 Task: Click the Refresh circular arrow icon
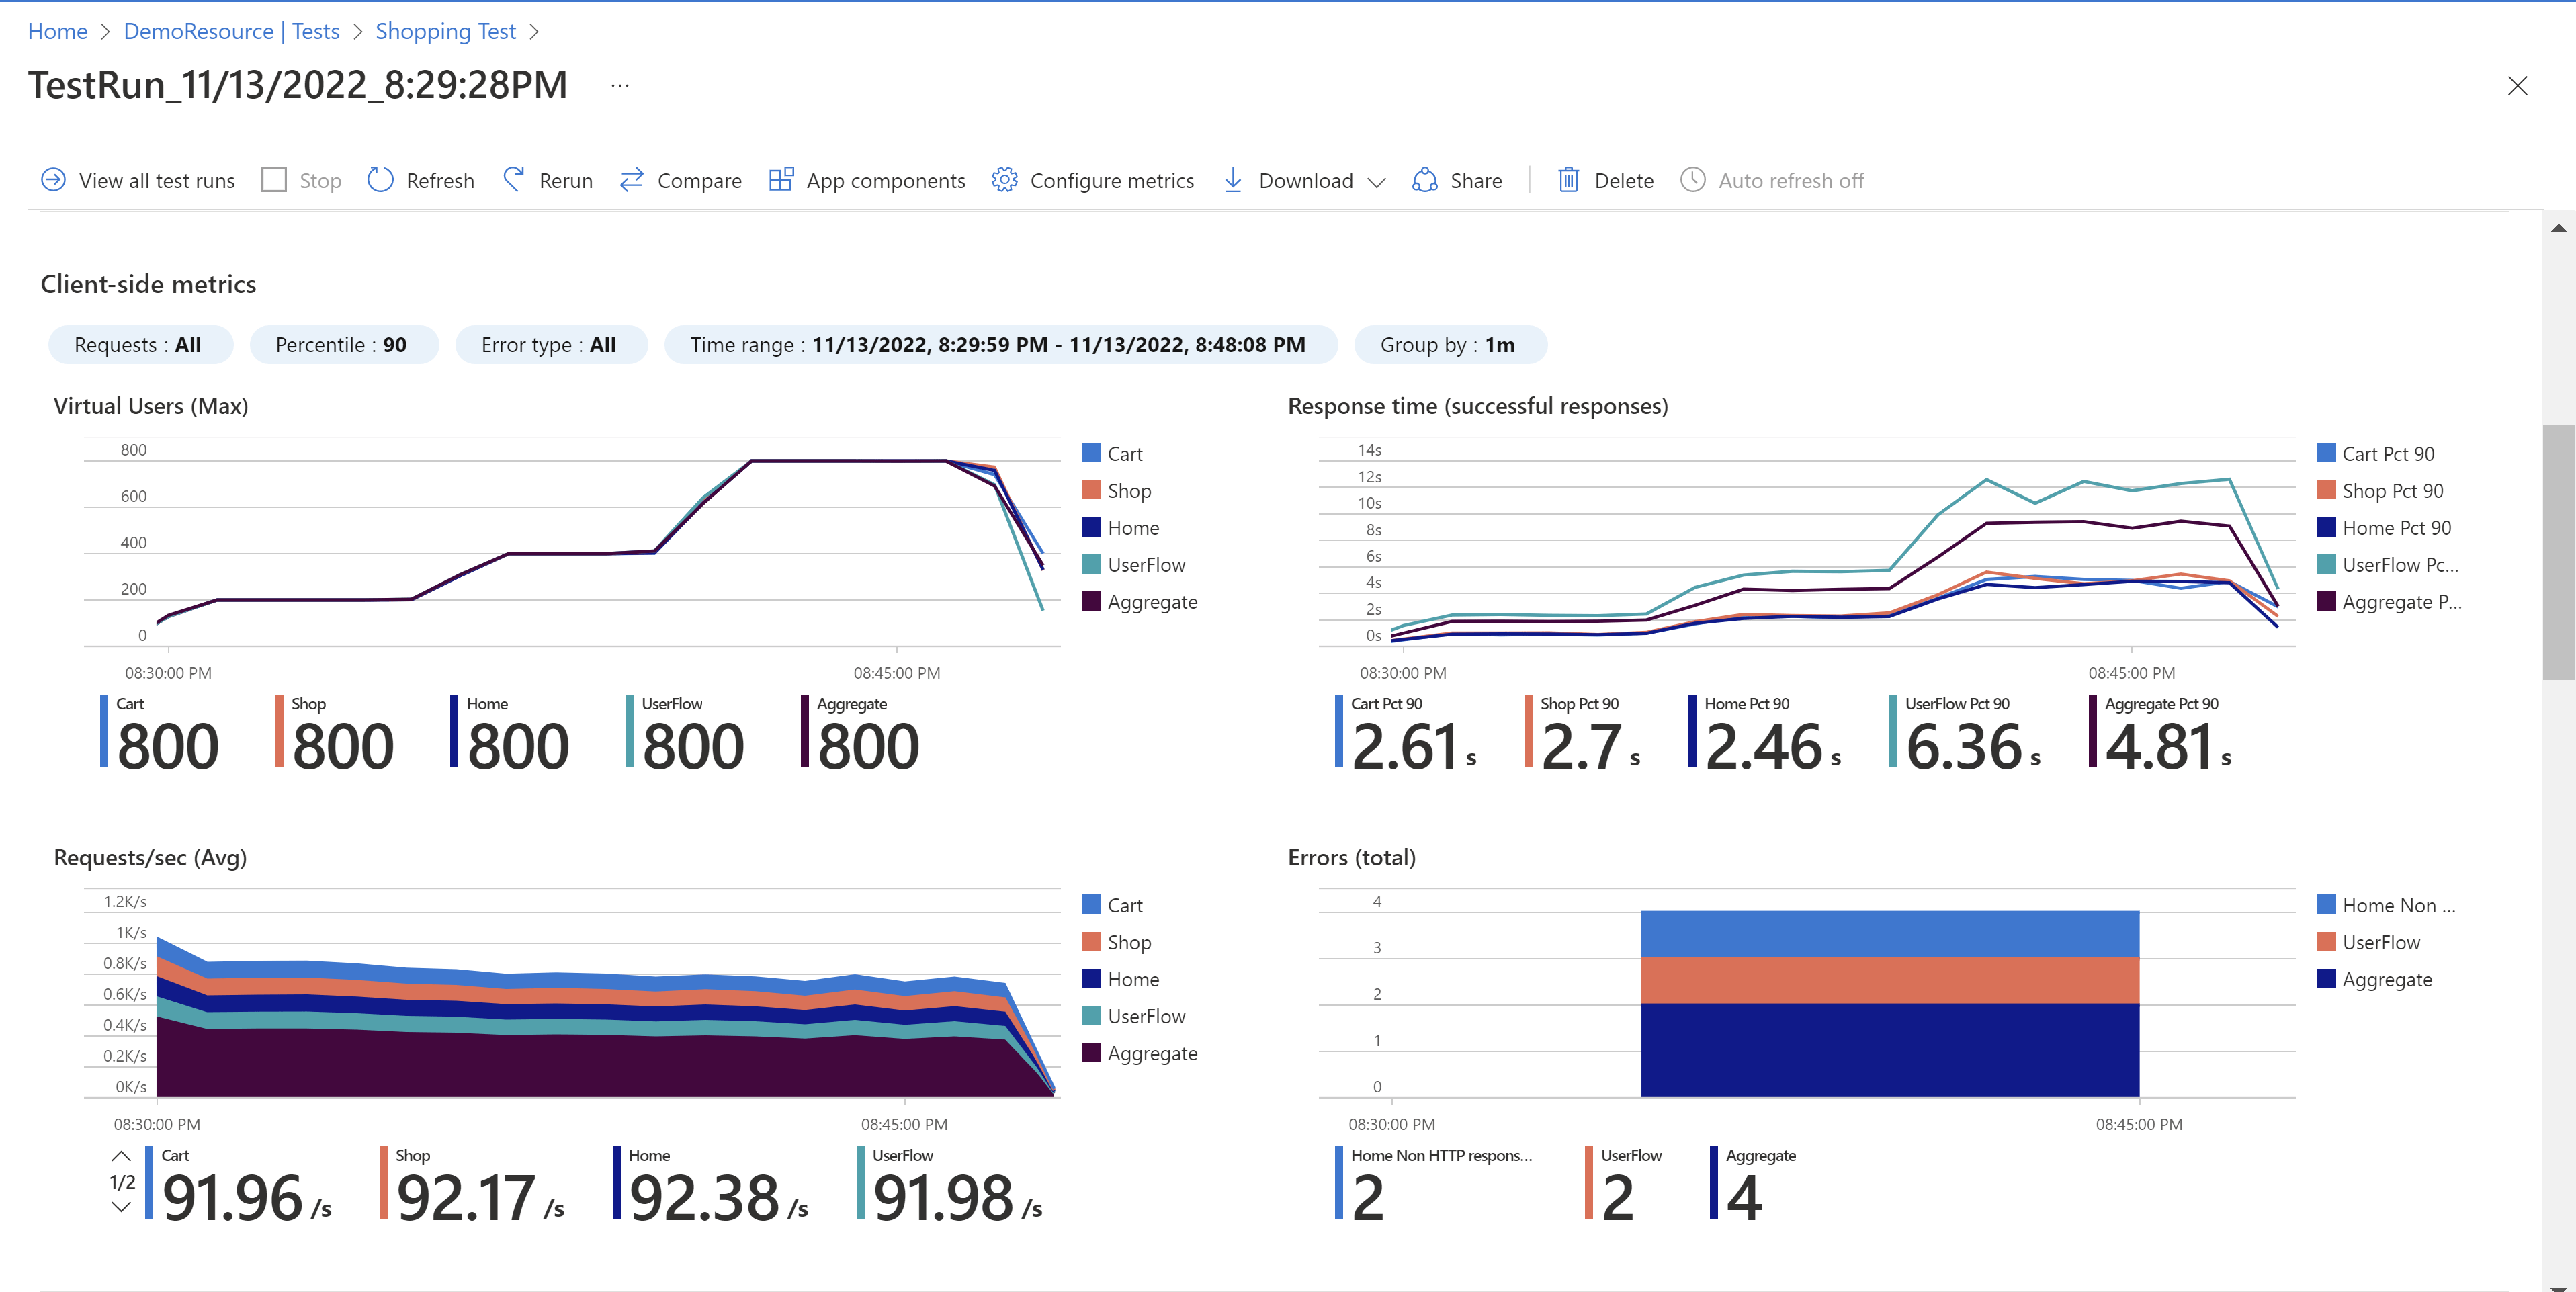click(x=380, y=180)
